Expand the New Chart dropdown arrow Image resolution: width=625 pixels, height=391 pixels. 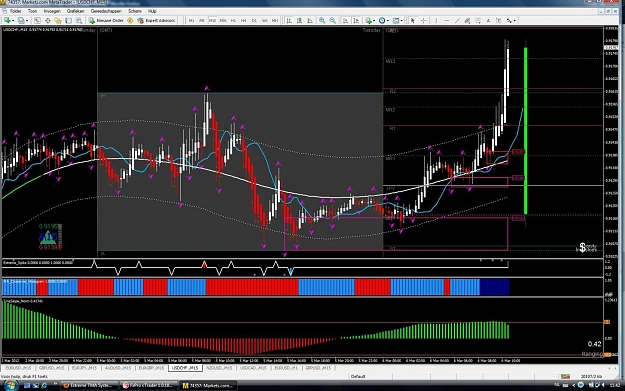13,20
